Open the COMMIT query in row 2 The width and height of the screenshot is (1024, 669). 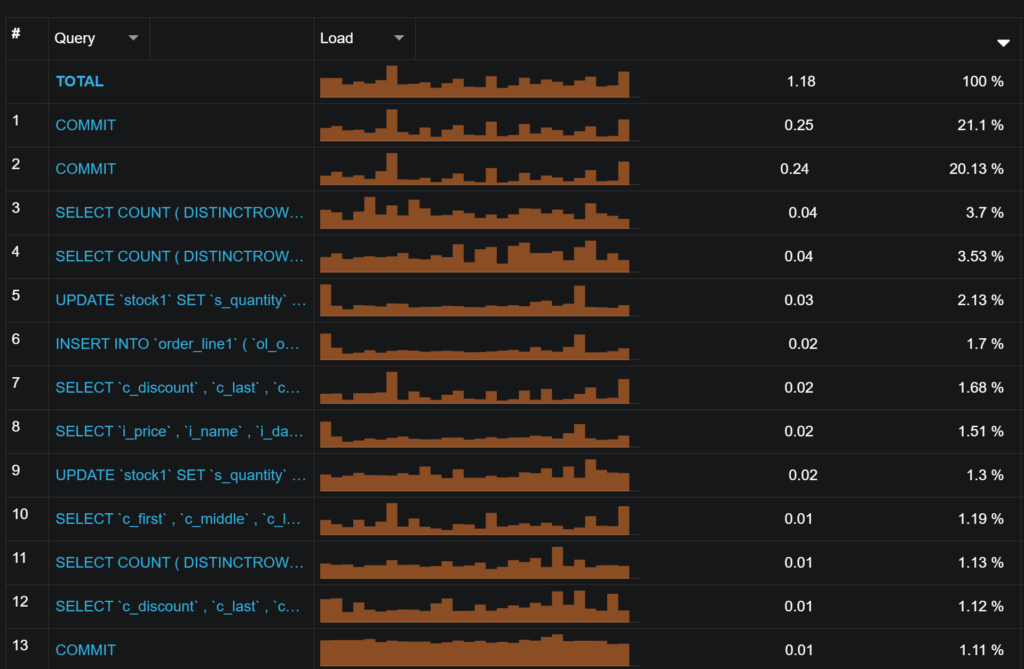click(85, 169)
